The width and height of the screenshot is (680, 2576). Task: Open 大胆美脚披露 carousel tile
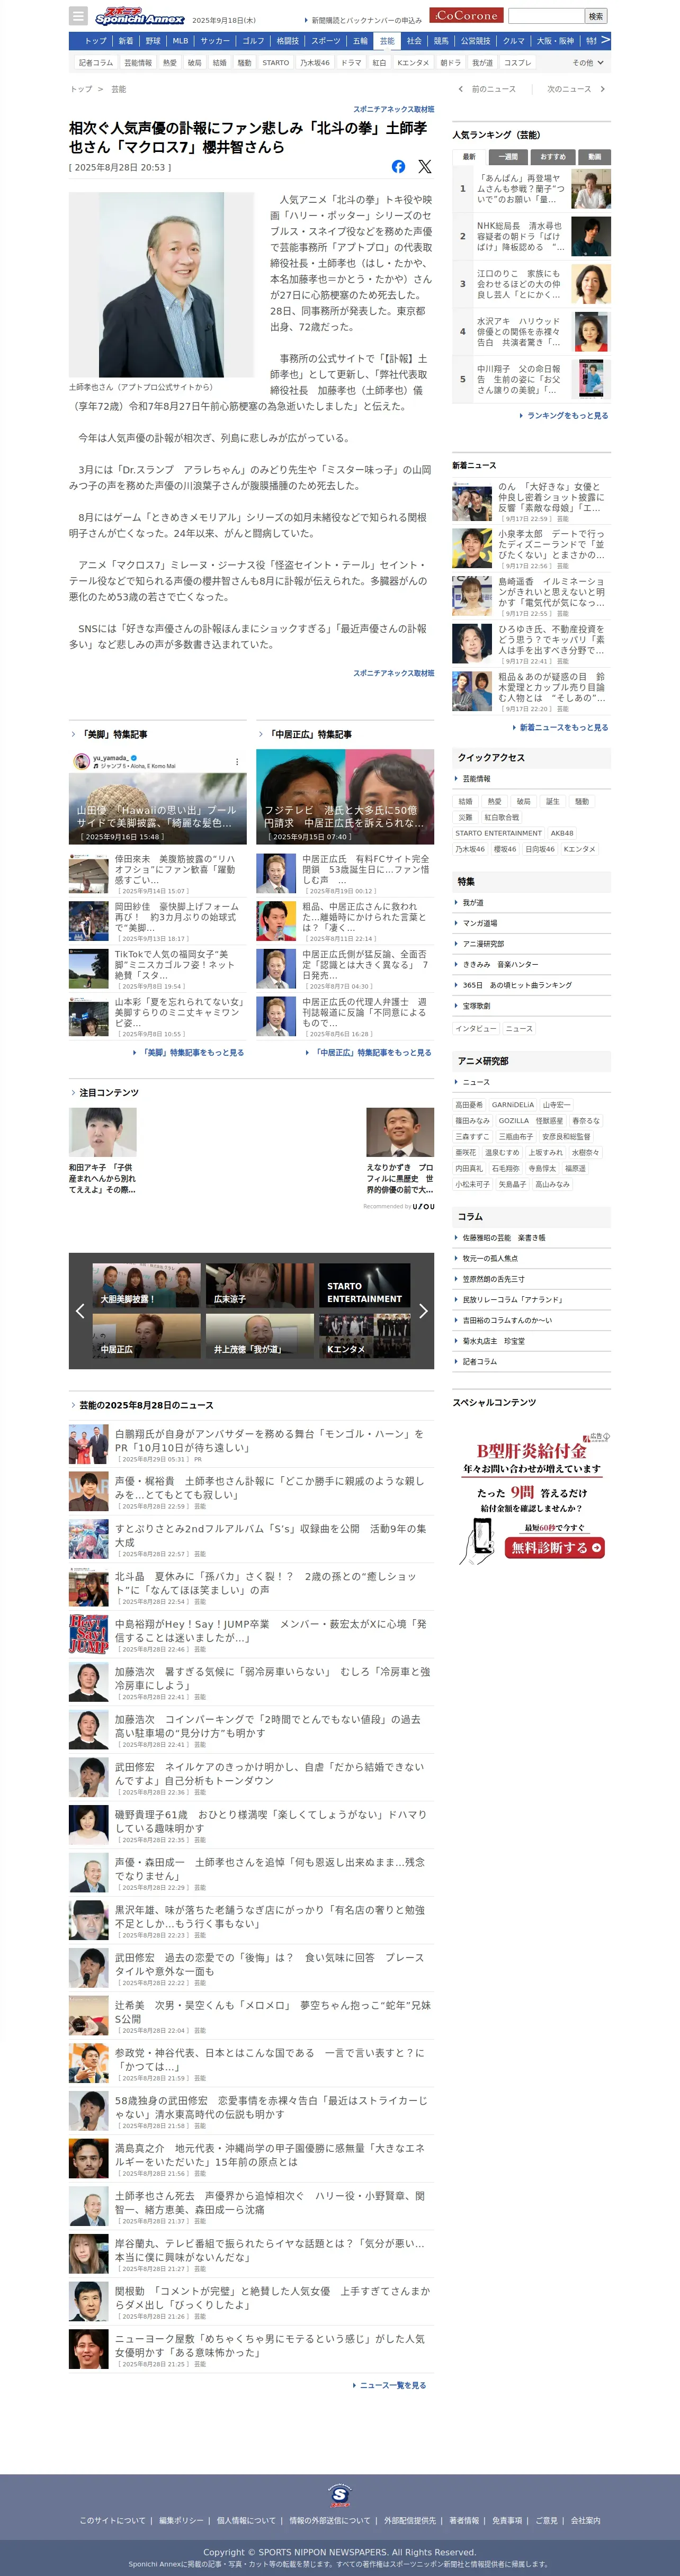point(147,1285)
